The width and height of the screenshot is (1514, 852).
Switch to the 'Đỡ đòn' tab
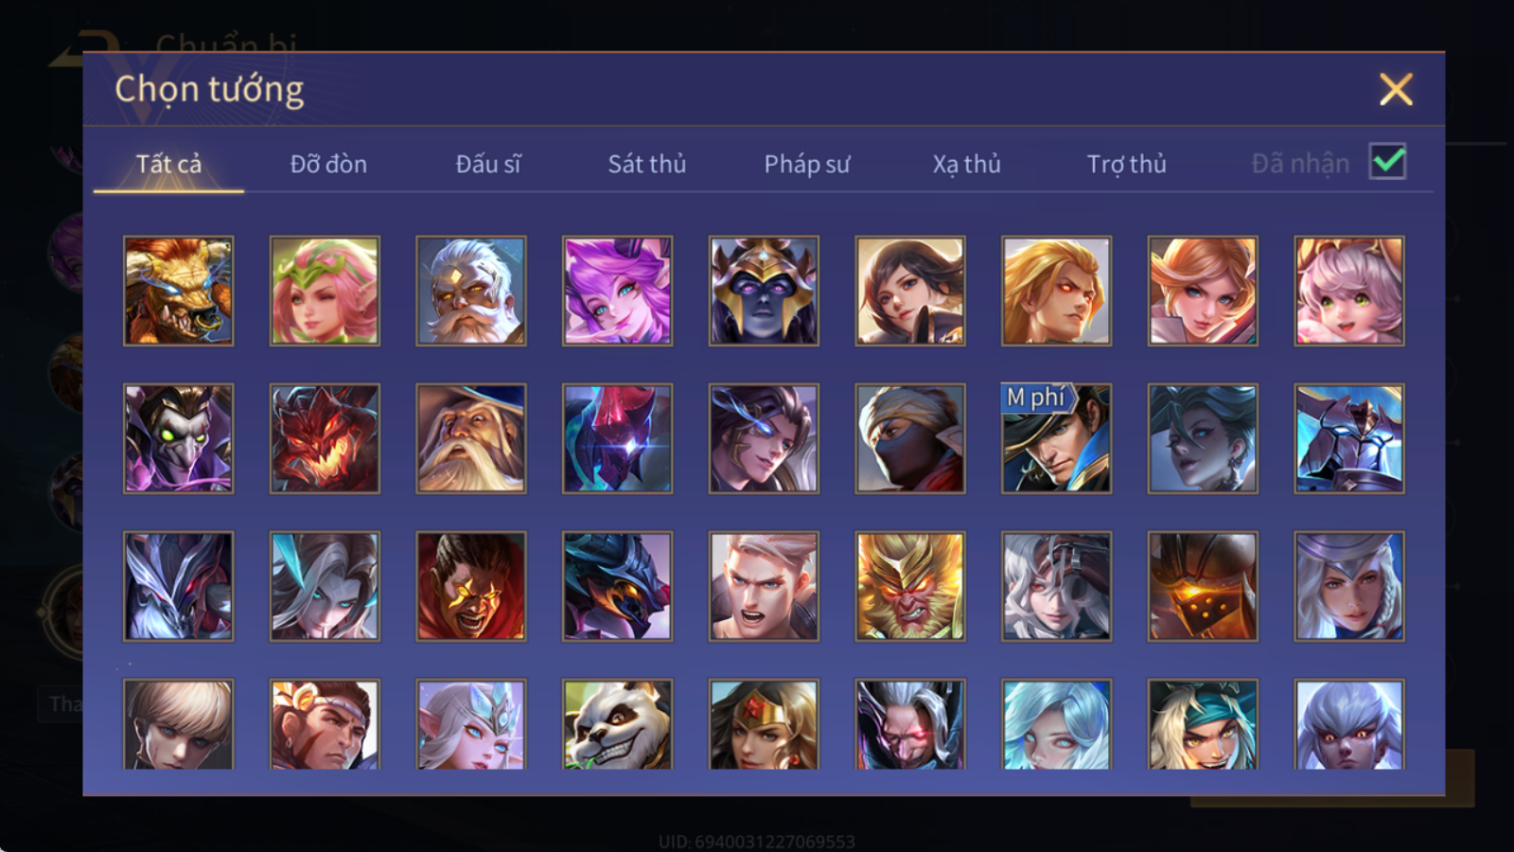point(328,164)
